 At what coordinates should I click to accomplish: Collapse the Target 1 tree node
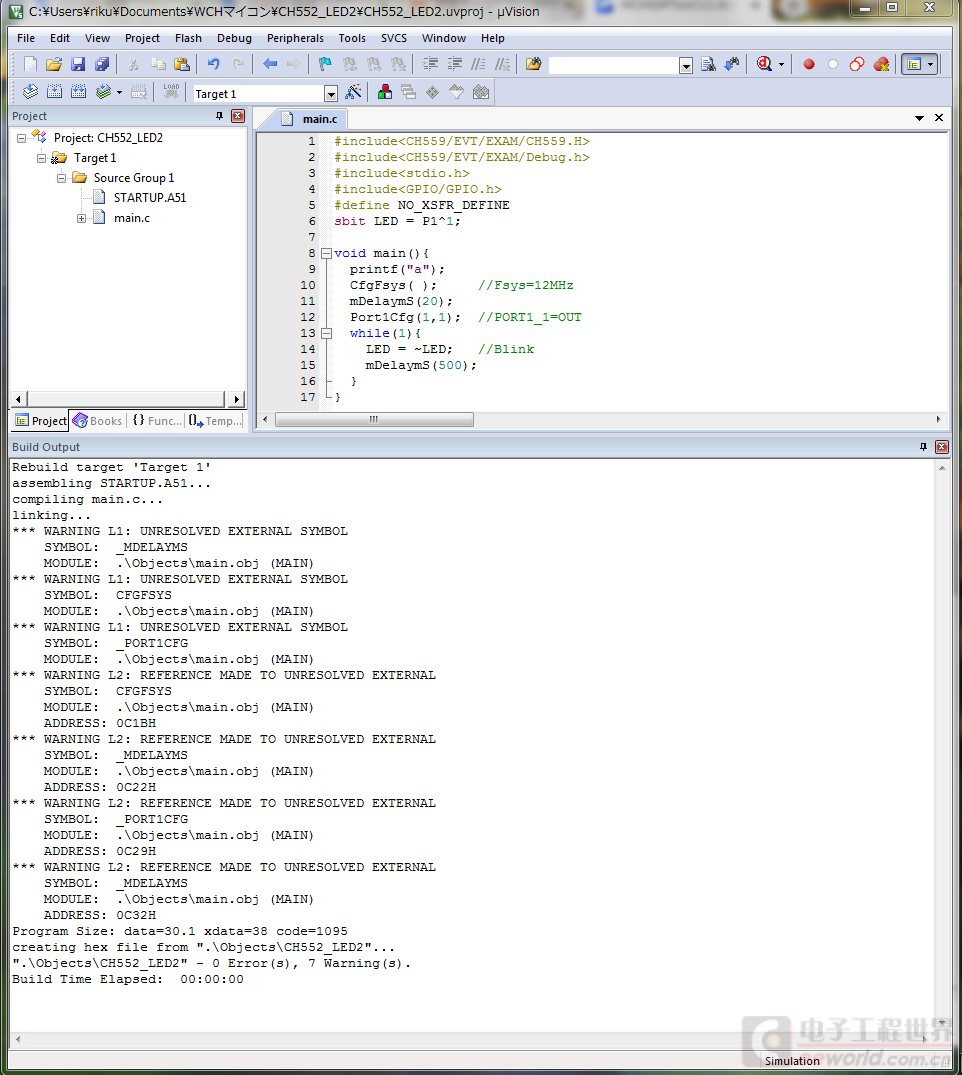[x=41, y=158]
